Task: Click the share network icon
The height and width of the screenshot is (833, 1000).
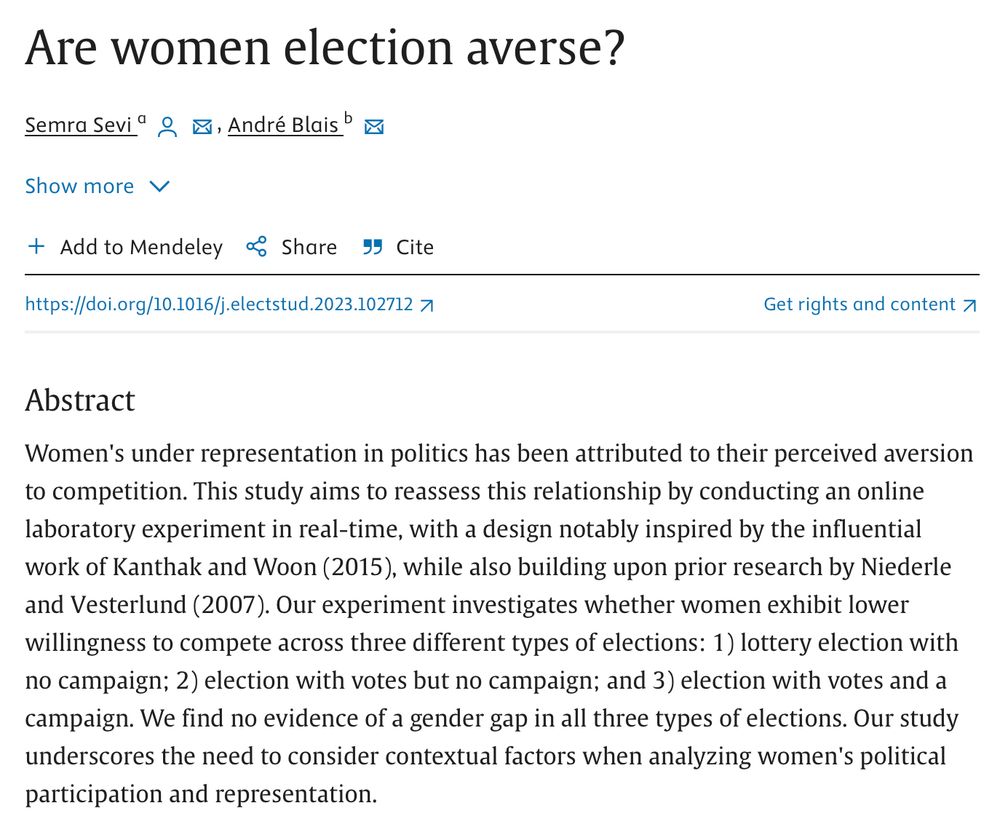Action: [257, 247]
